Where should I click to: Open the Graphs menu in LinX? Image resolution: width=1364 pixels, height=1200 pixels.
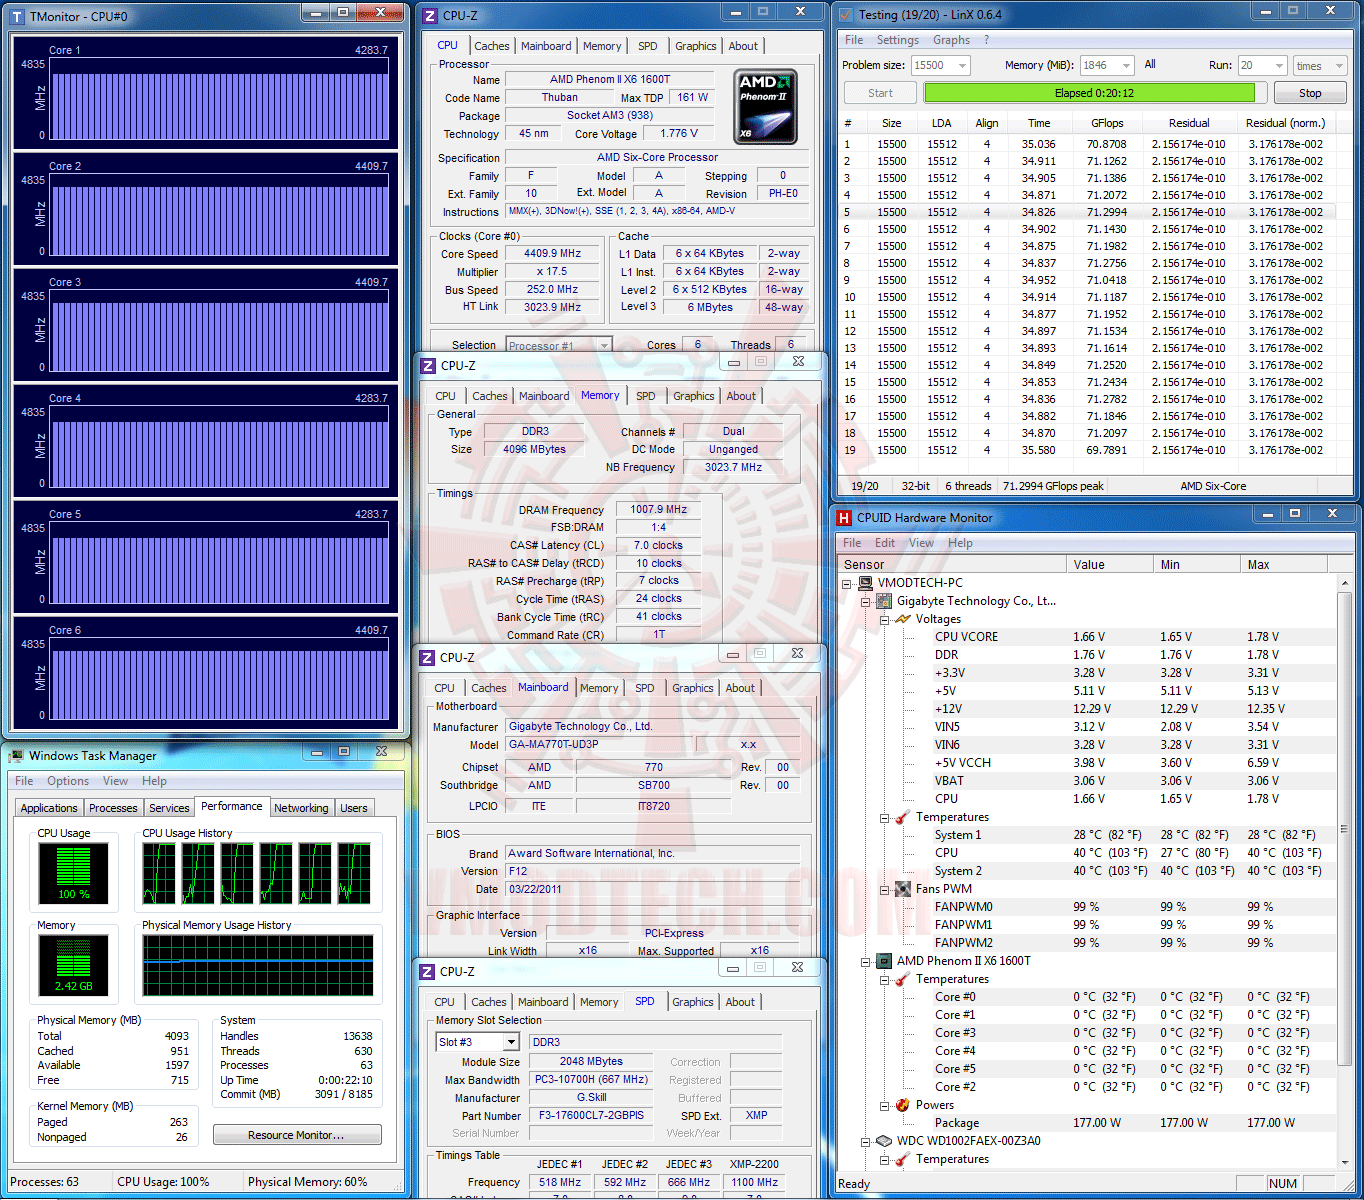click(x=951, y=40)
